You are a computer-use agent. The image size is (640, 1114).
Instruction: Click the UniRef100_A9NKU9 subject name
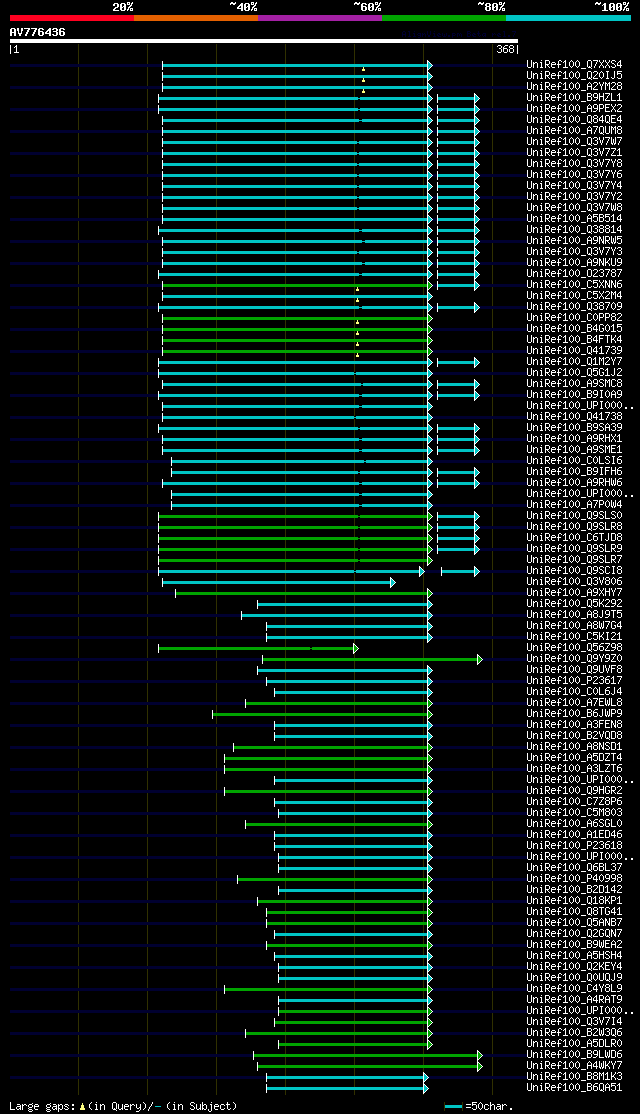(x=574, y=262)
